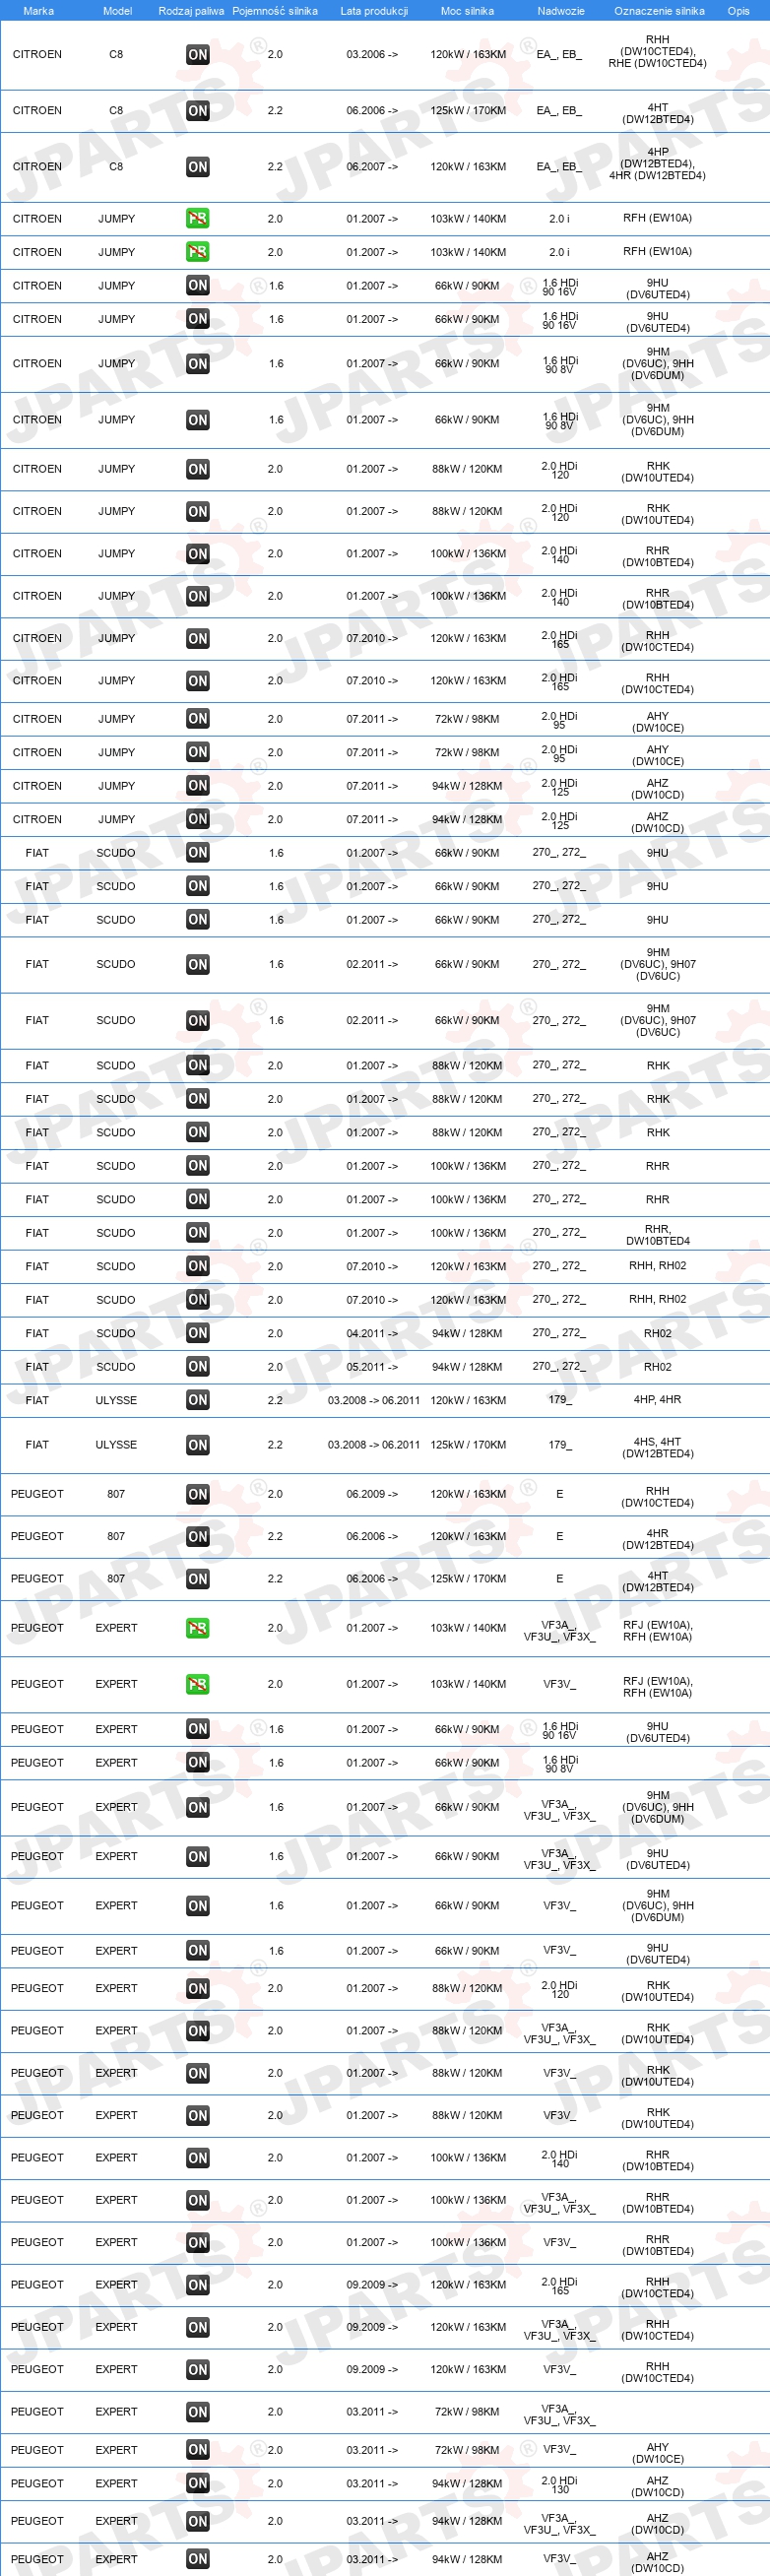This screenshot has width=770, height=2576.
Task: Click ON icon in Scudo RHR, DW10BTED4 row
Action: (198, 1233)
